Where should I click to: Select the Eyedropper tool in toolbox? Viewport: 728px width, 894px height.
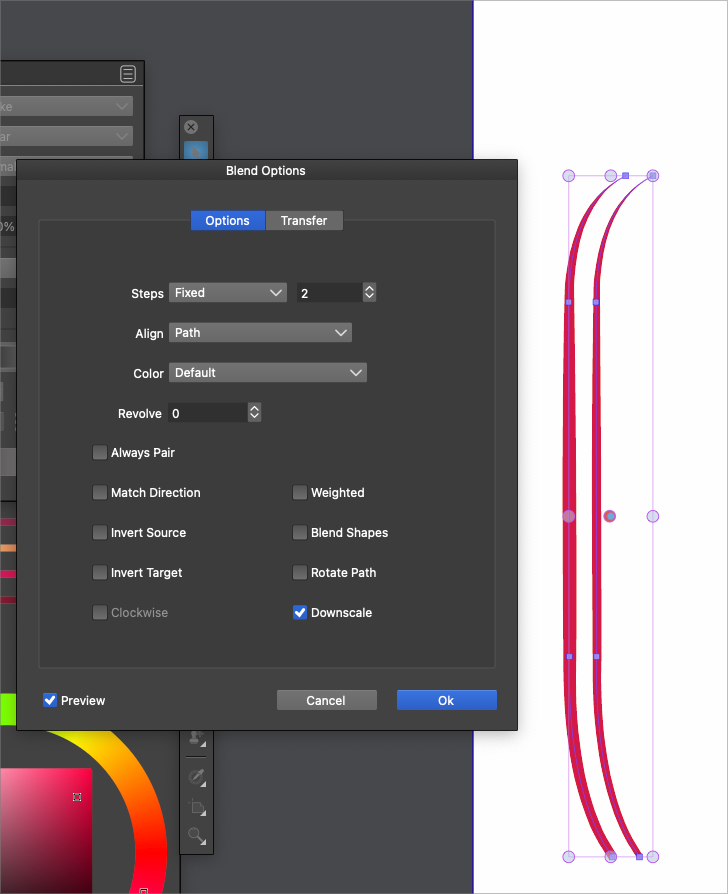(196, 776)
